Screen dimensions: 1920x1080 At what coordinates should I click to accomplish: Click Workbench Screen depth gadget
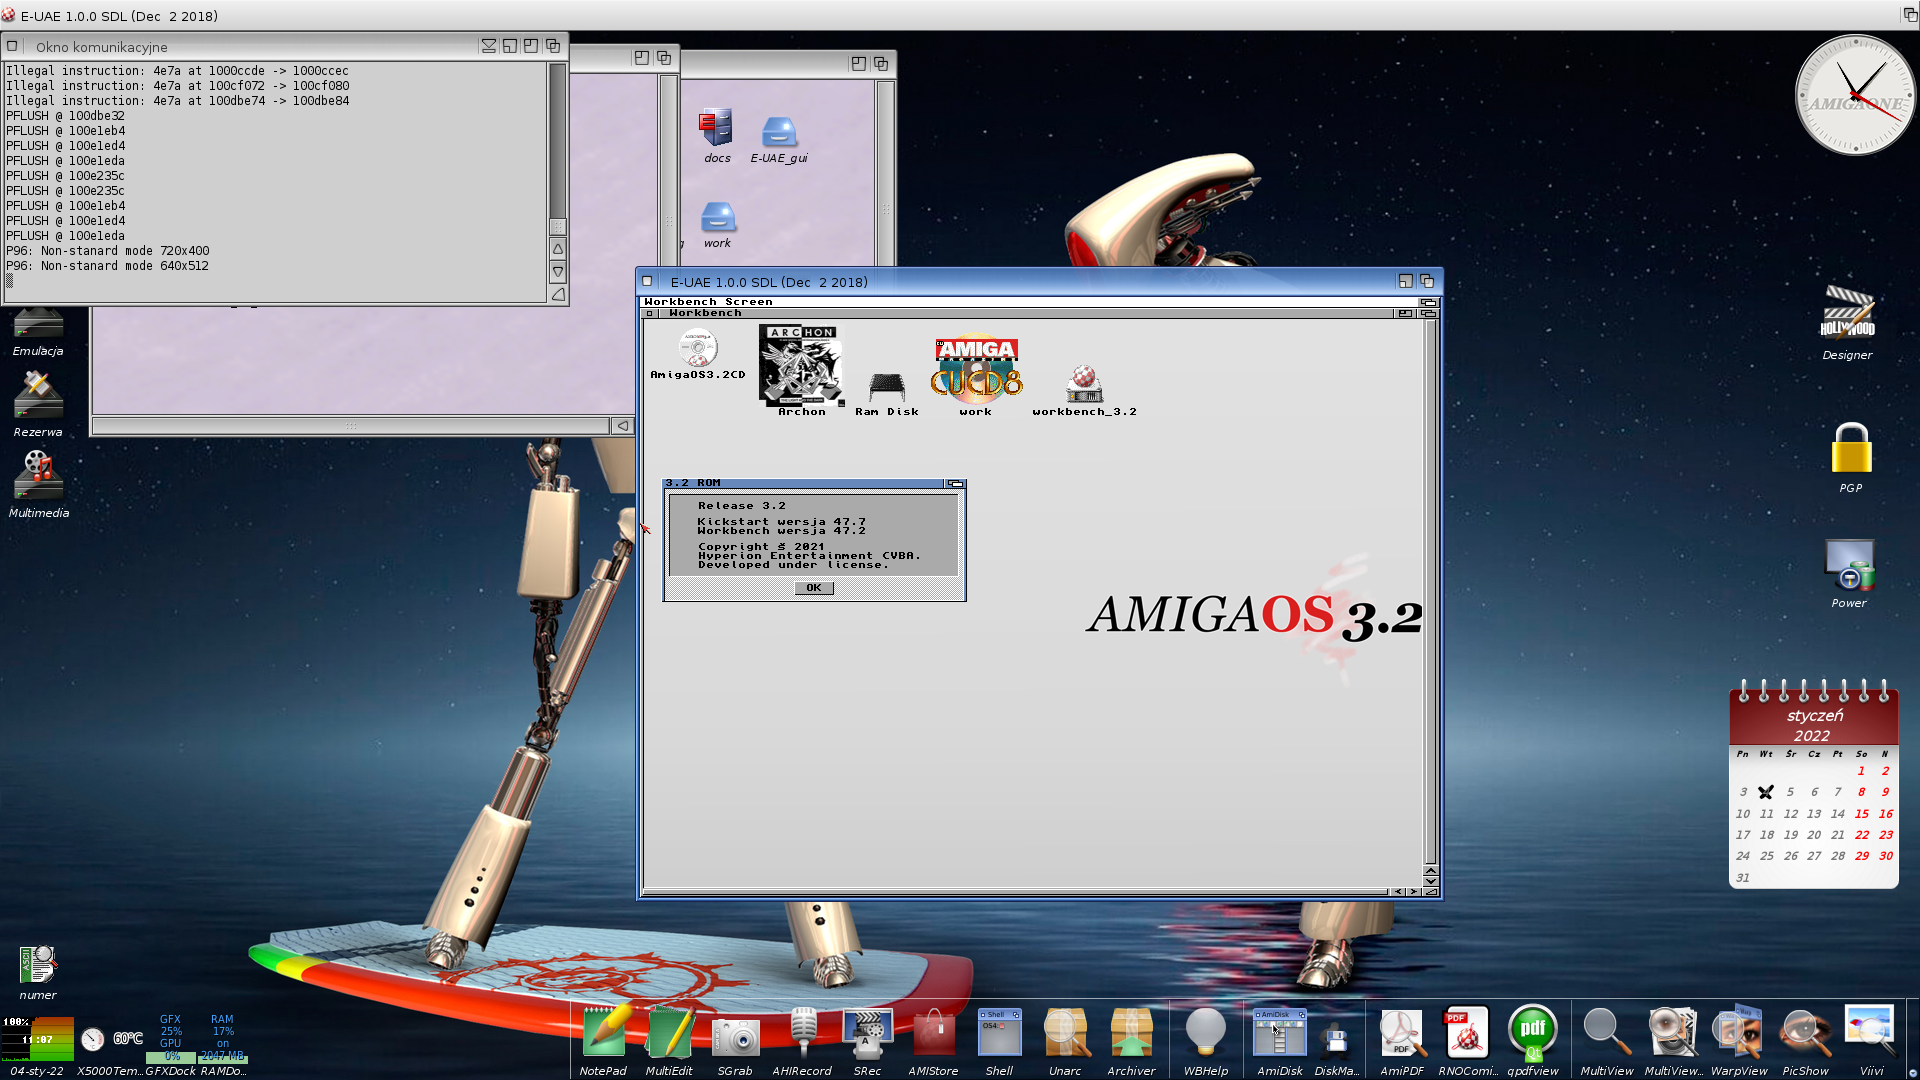click(1428, 302)
